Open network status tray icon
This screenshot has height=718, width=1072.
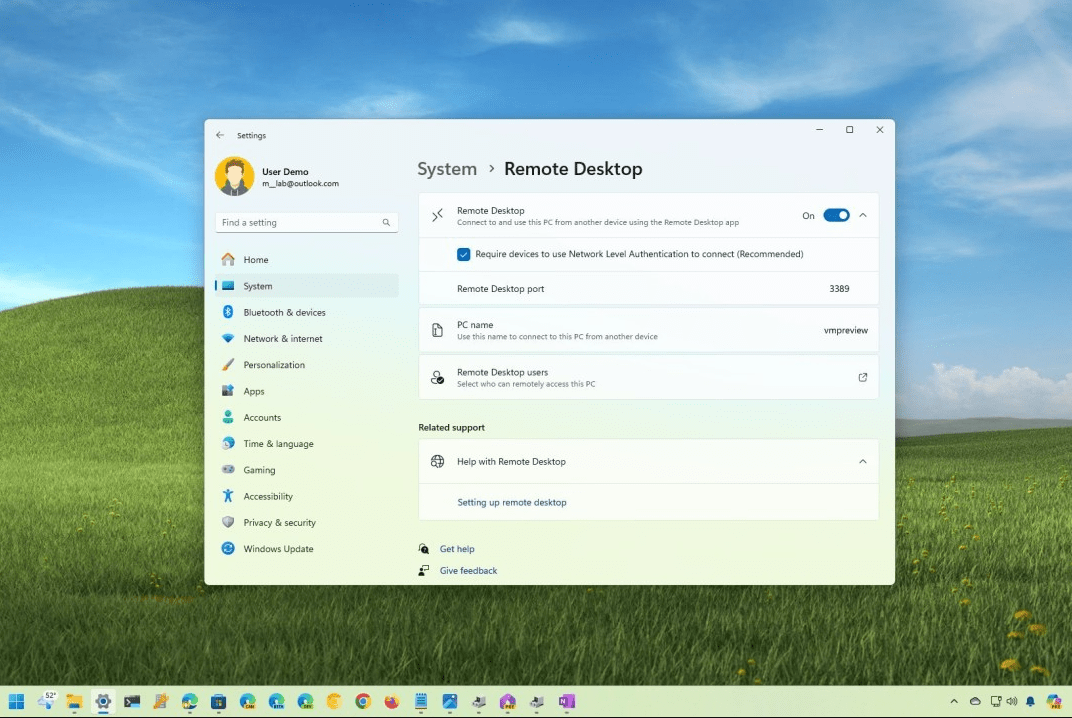996,702
